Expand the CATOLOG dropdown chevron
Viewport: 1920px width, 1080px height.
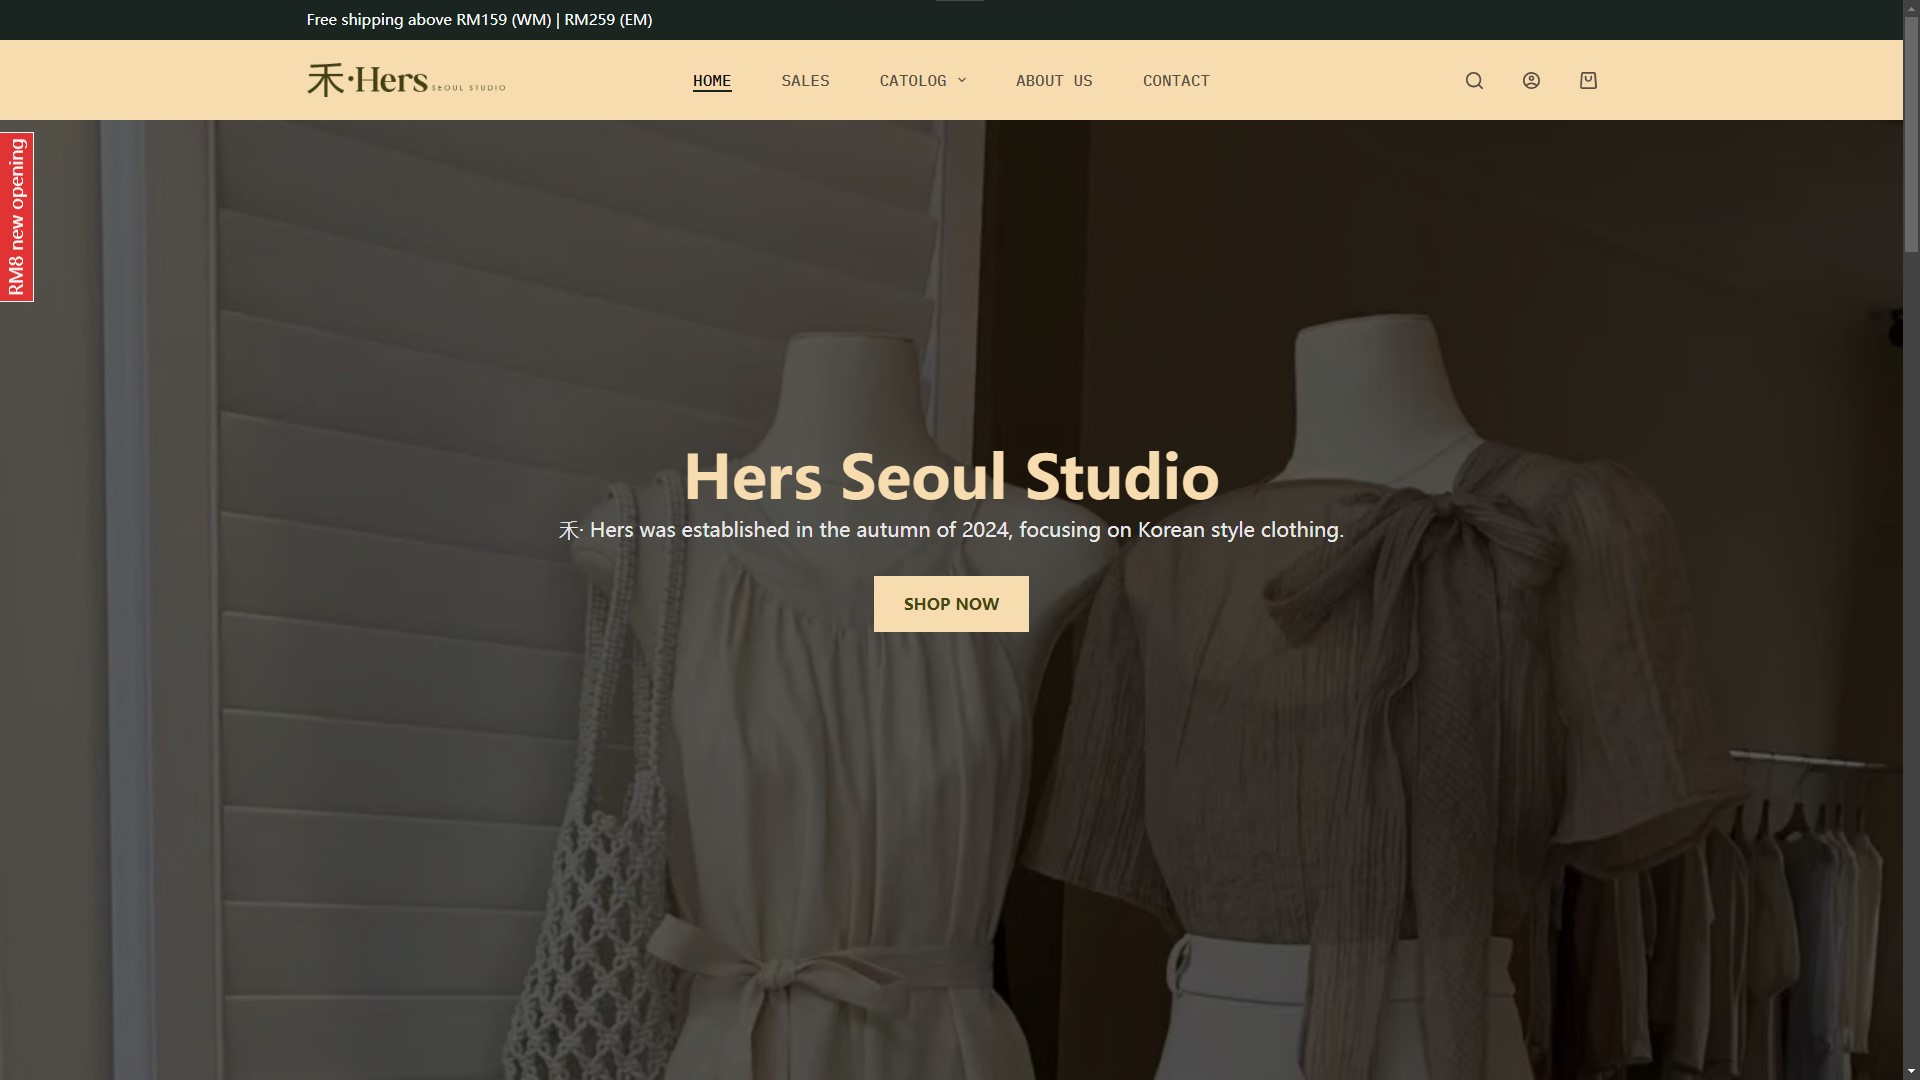[x=962, y=81]
